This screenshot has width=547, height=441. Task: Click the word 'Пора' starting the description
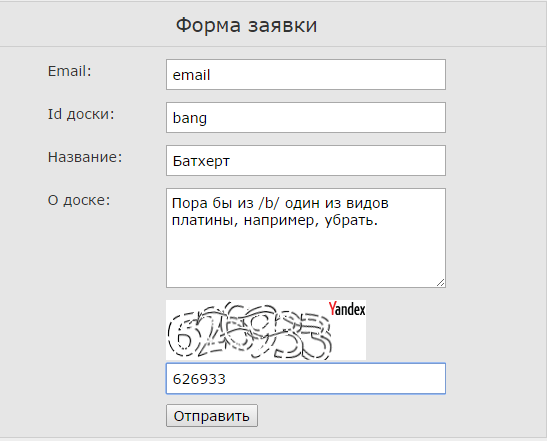pos(190,203)
